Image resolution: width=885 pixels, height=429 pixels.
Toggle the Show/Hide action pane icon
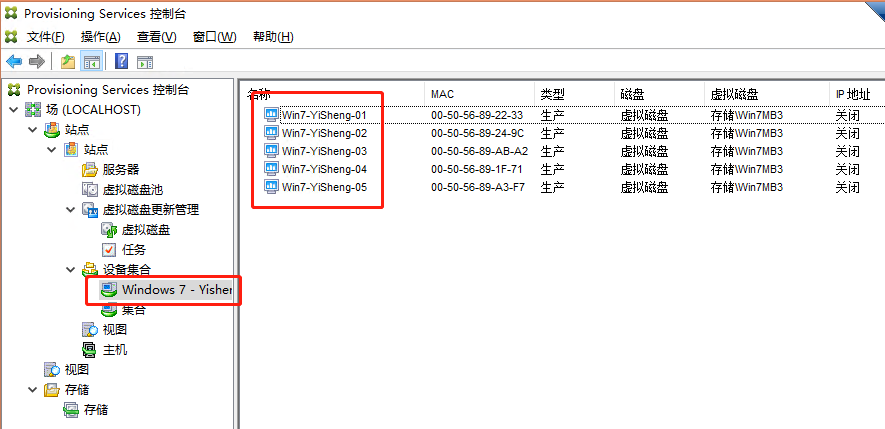click(145, 62)
